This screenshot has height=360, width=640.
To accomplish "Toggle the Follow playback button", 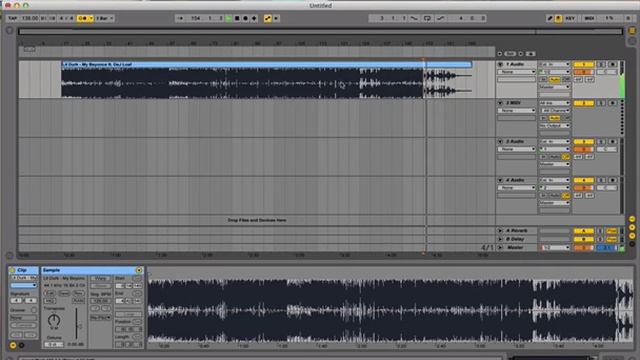I will [x=180, y=18].
